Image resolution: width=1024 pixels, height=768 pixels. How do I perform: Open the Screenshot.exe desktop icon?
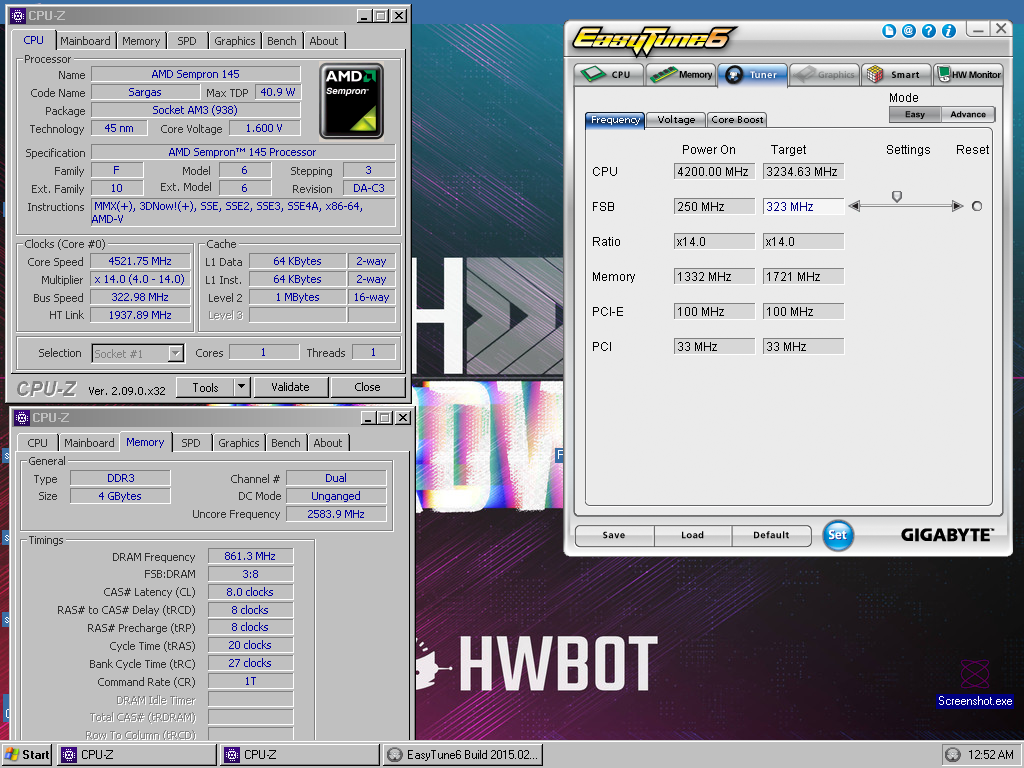974,683
